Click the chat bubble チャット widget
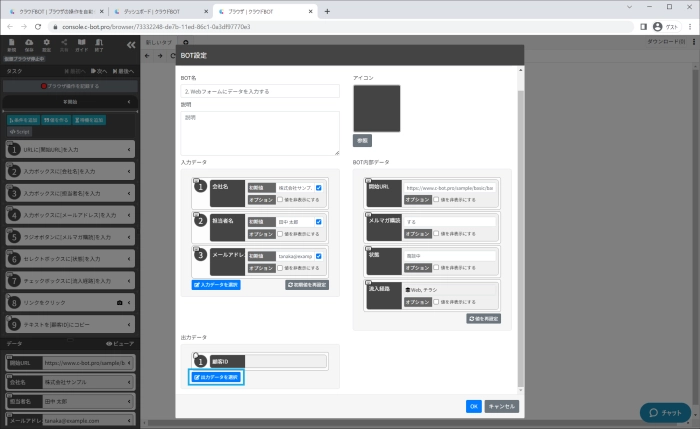Screen dimensions: 700x429 coord(665,412)
